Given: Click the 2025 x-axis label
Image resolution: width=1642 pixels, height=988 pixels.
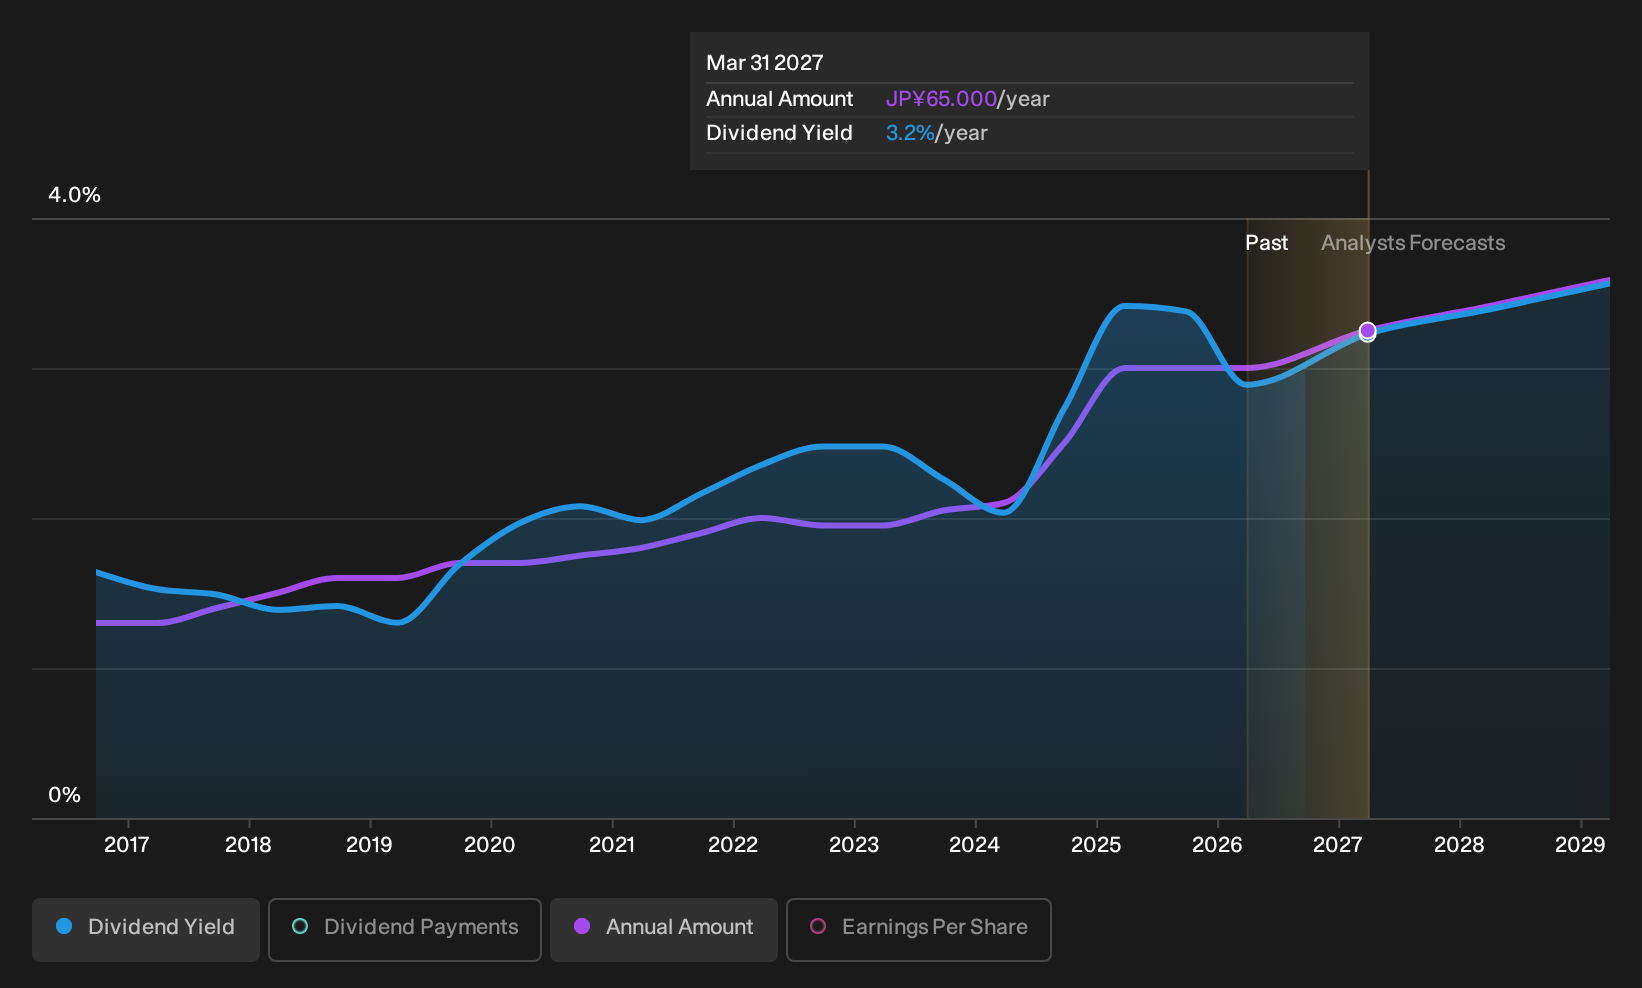Looking at the screenshot, I should 1096,845.
